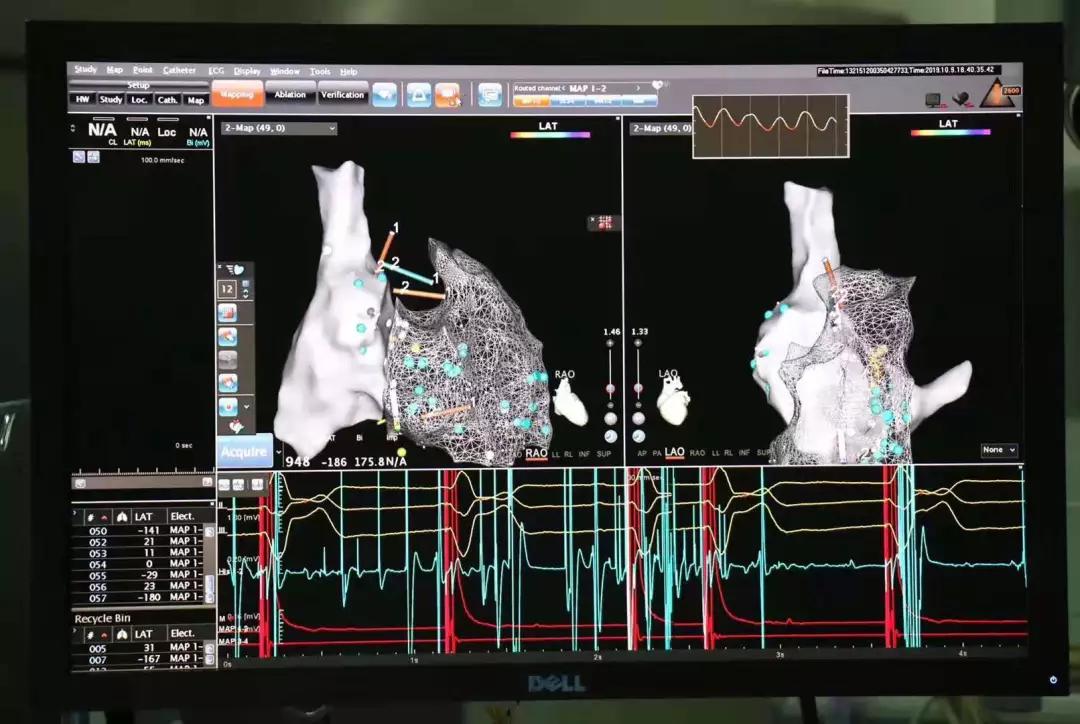
Task: Click the 12-lead icon in map side toolbar
Action: click(228, 289)
